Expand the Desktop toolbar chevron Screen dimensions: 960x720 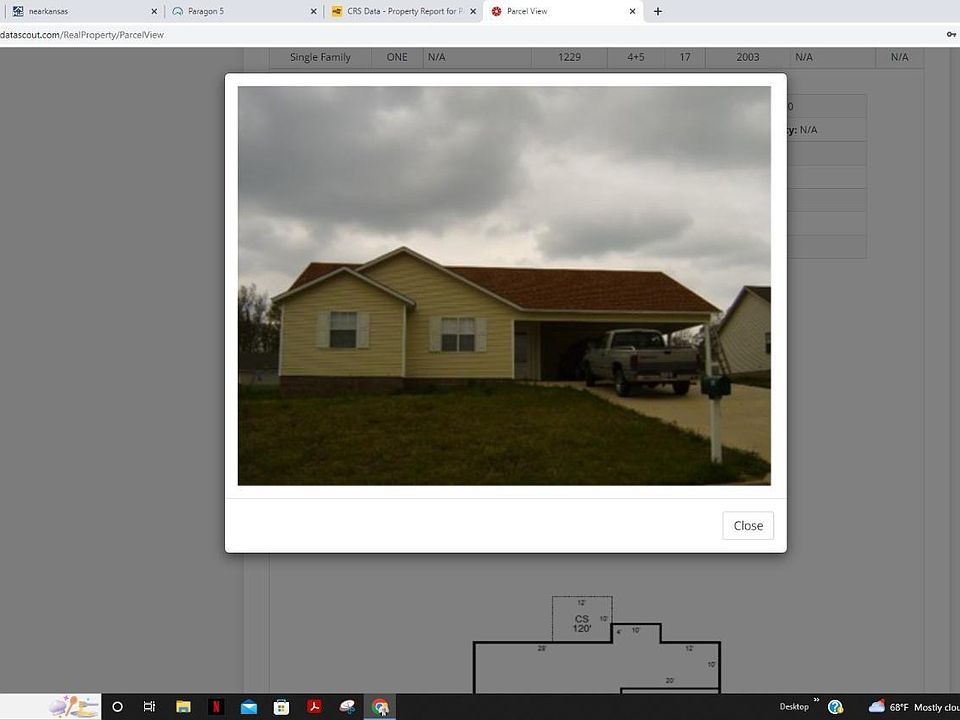(x=816, y=700)
